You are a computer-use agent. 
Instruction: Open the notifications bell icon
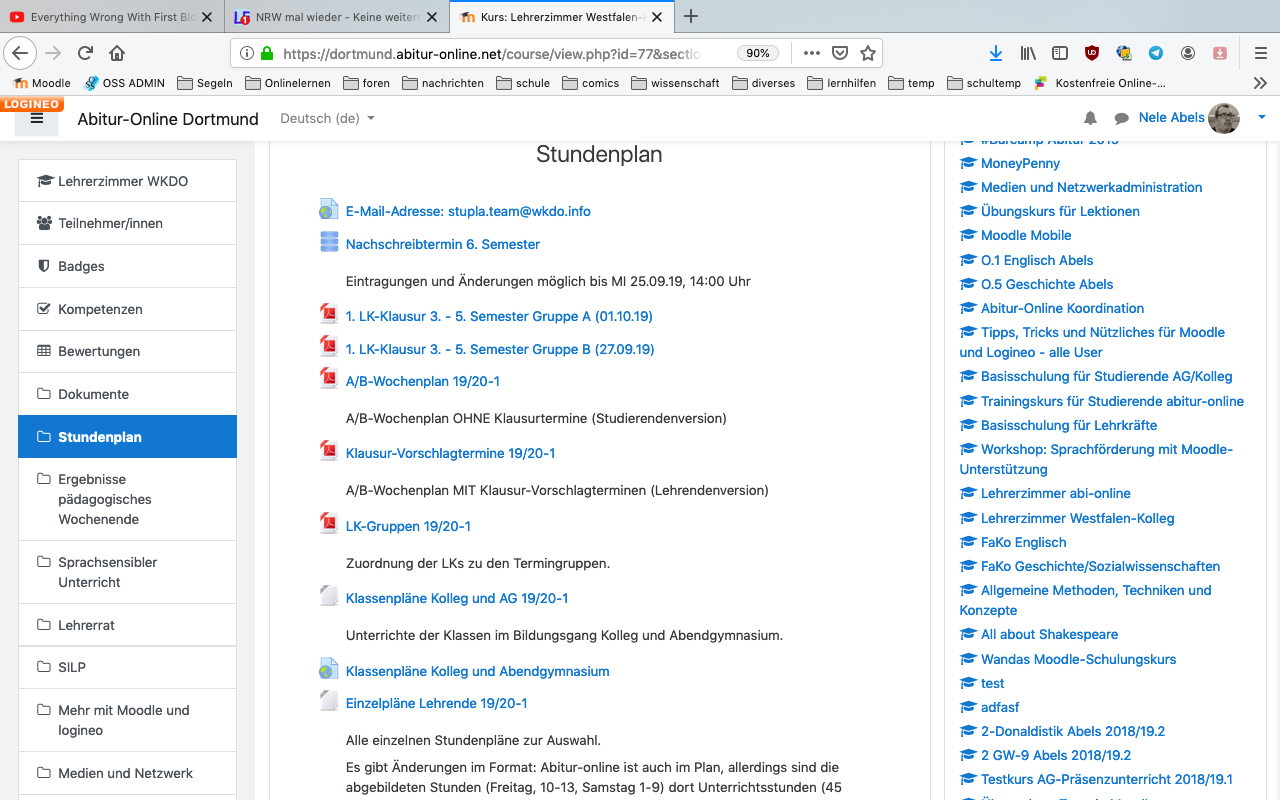click(x=1090, y=118)
